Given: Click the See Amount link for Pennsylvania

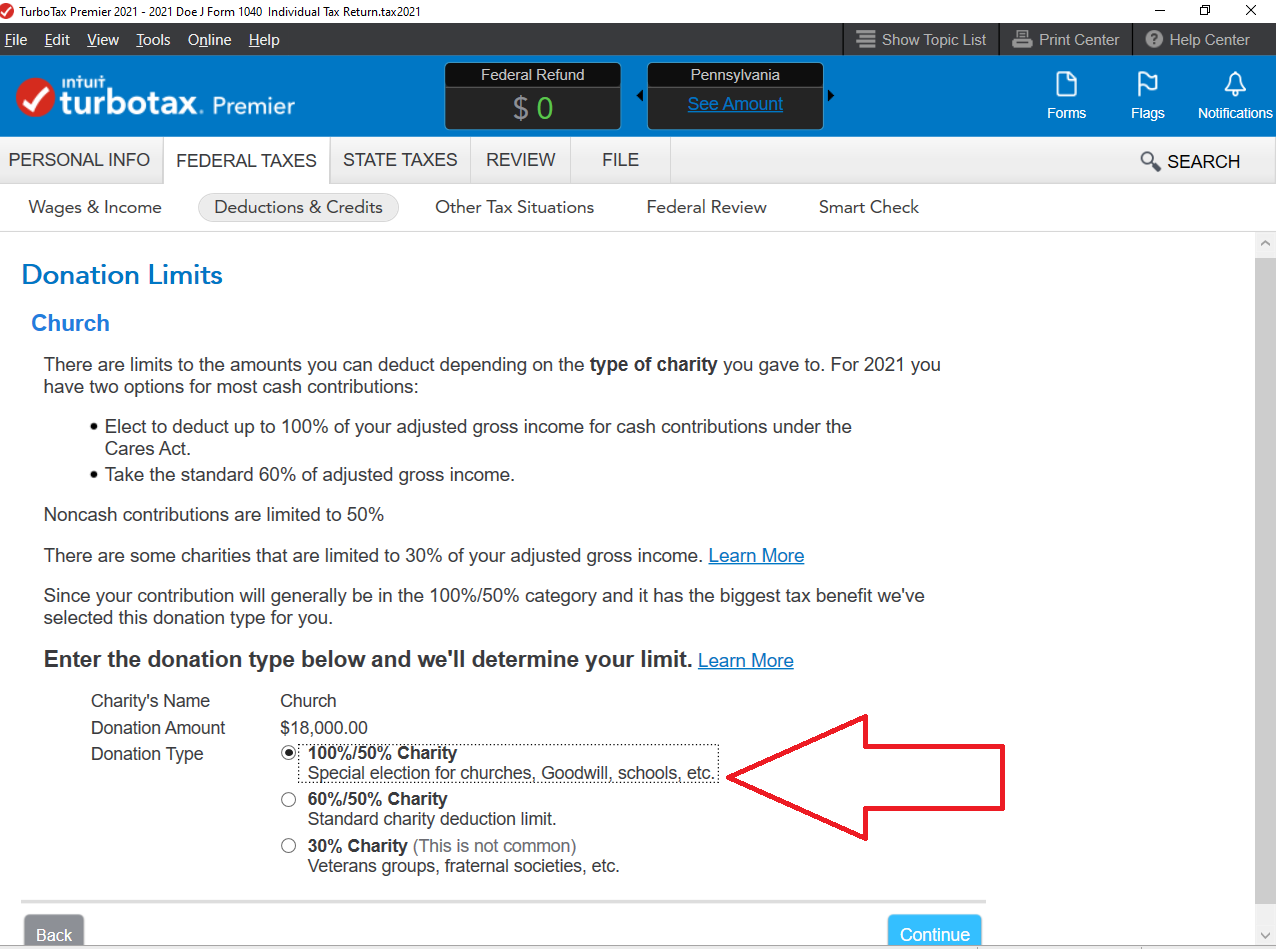Looking at the screenshot, I should coord(735,104).
